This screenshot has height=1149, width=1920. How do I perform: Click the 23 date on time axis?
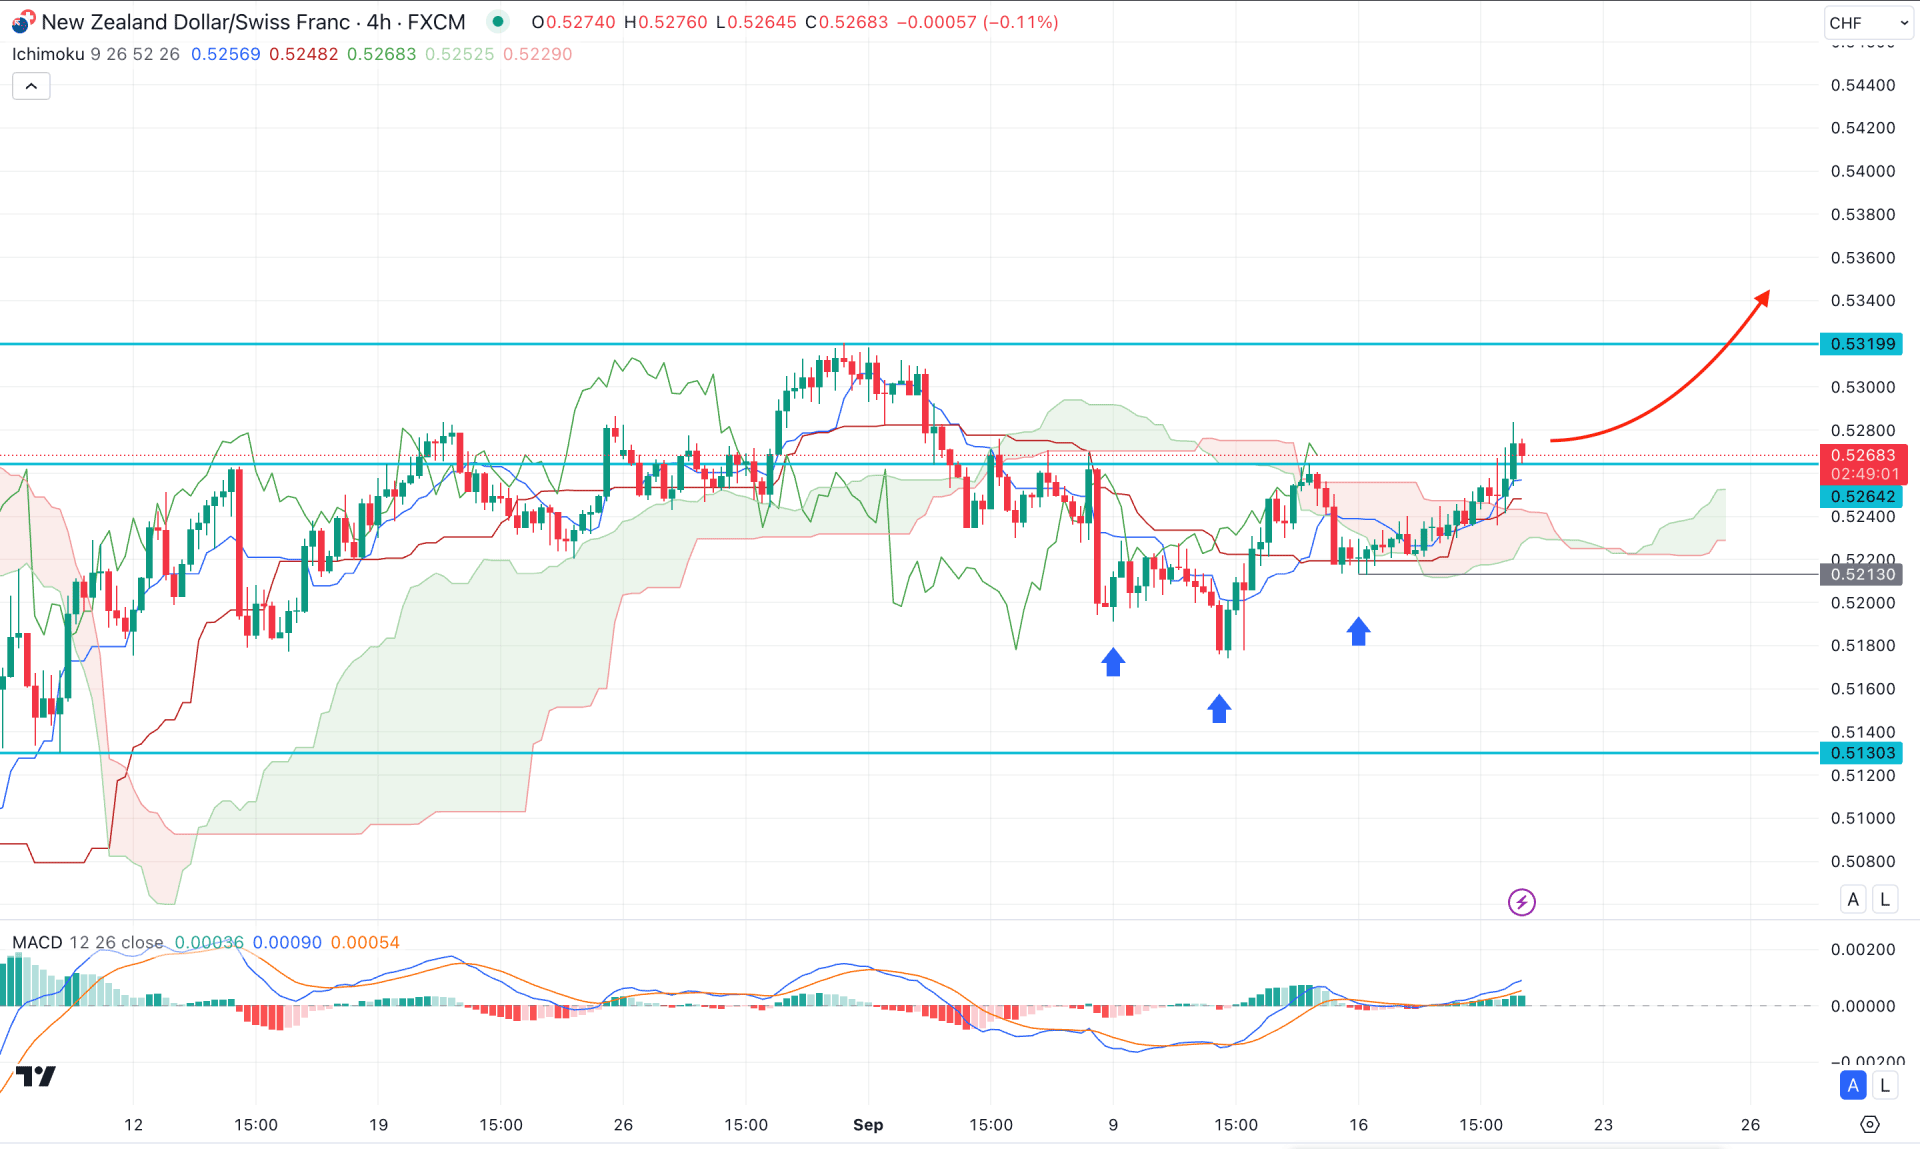1603,1125
